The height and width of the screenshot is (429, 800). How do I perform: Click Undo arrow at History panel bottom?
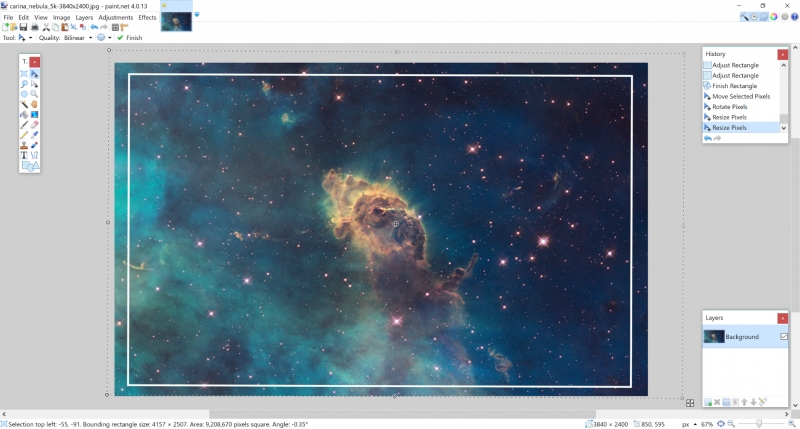click(708, 138)
